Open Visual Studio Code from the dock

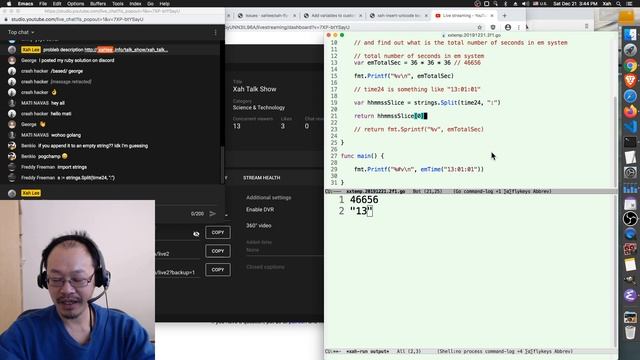tap(630, 127)
